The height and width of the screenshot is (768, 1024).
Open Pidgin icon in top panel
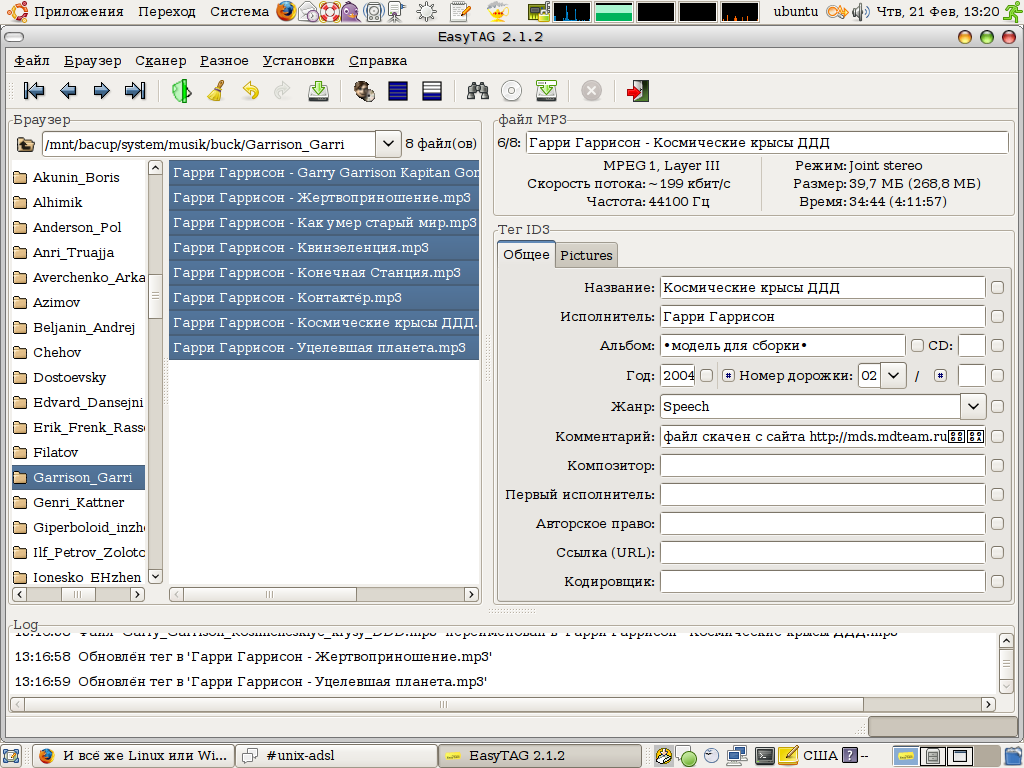351,11
